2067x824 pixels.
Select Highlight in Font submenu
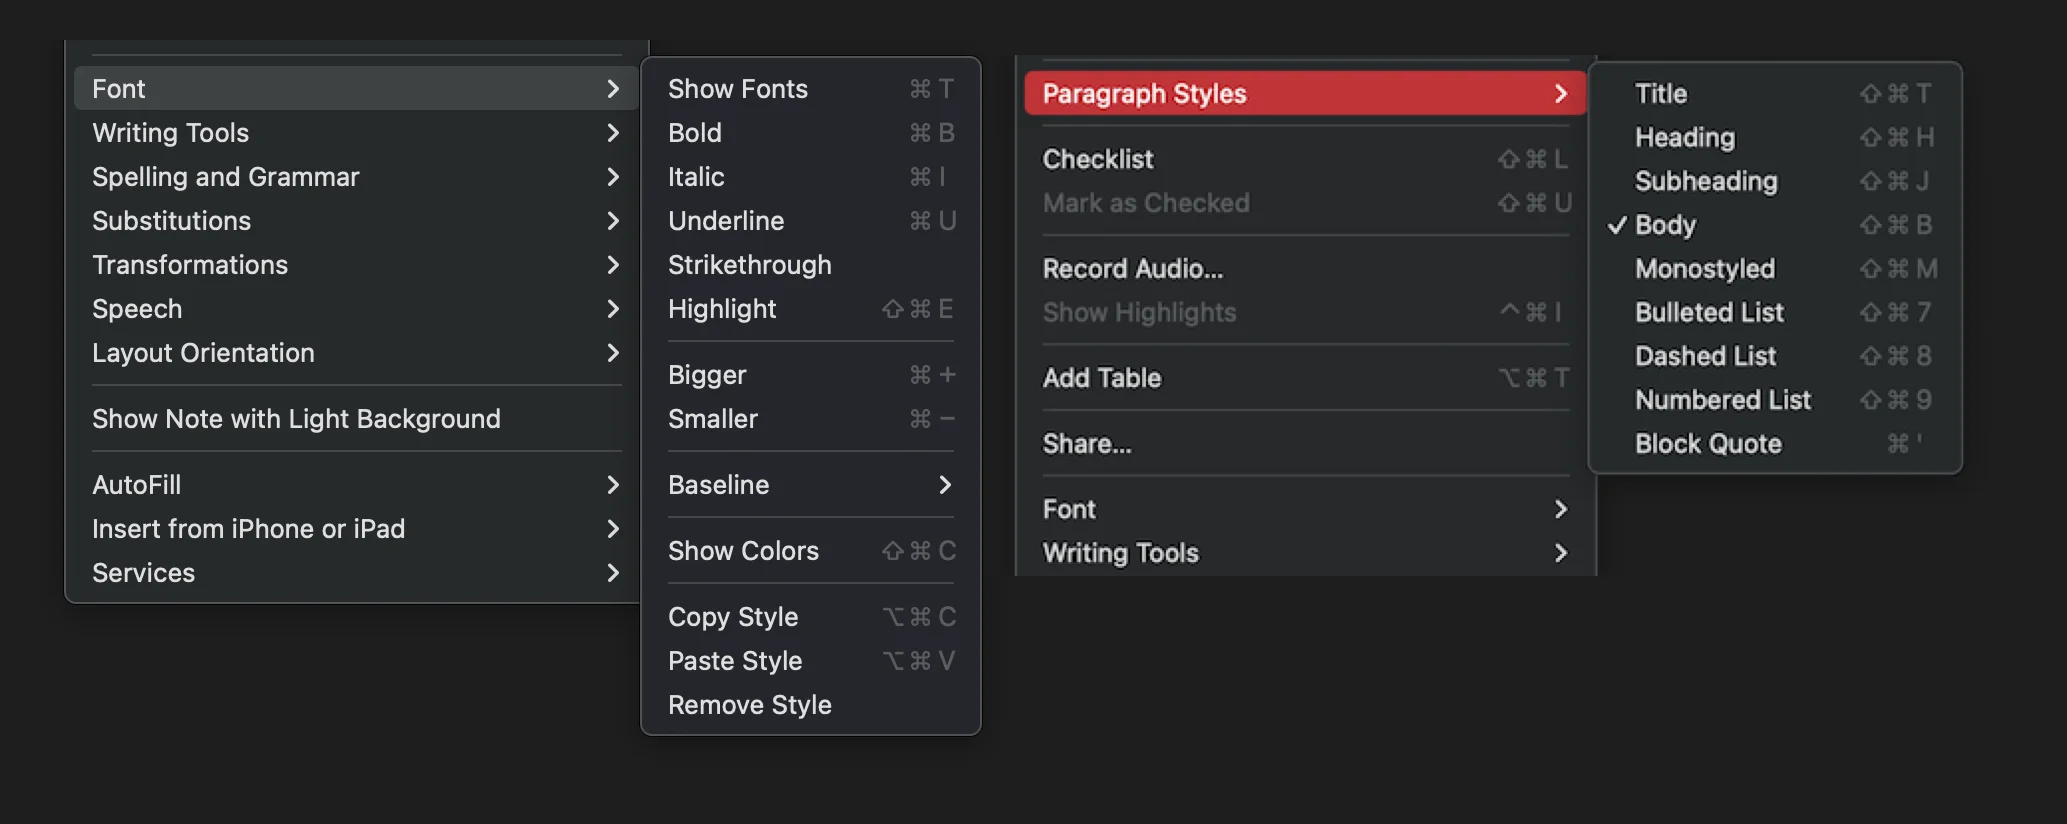[x=722, y=309]
